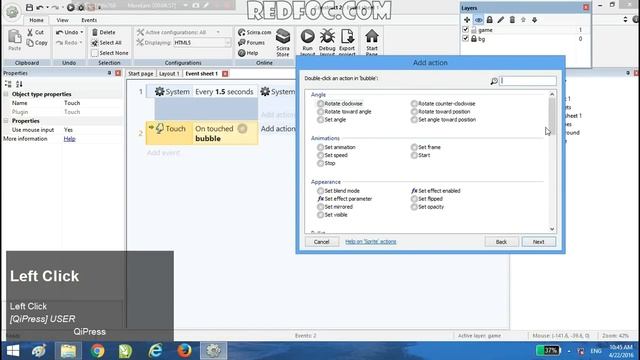
Task: Click the Help link in Properties panel
Action: [x=69, y=139]
